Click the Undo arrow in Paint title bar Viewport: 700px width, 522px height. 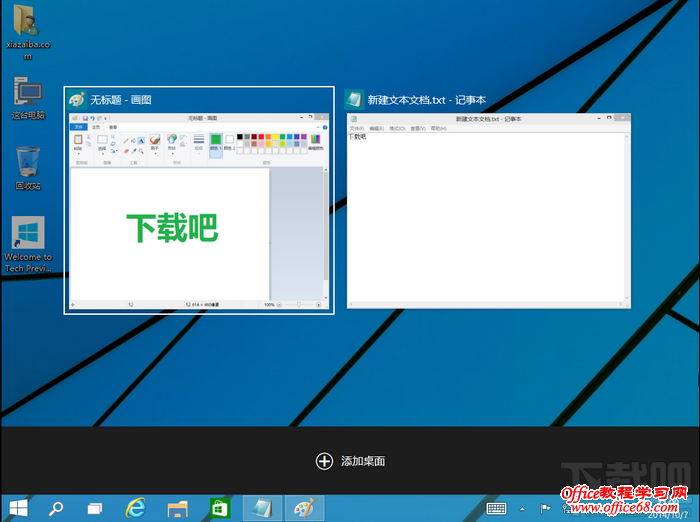pyautogui.click(x=92, y=118)
